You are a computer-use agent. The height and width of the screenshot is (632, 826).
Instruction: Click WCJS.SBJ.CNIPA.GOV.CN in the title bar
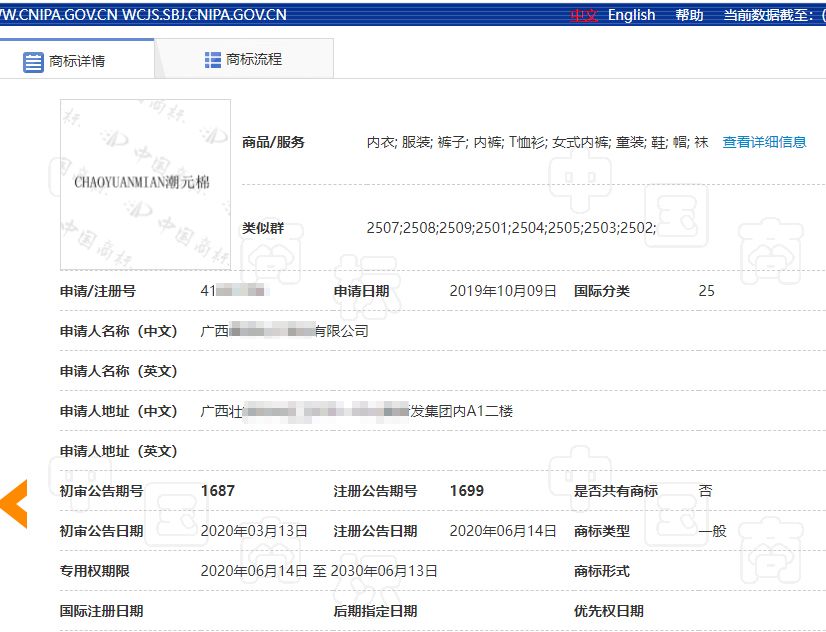pos(204,14)
